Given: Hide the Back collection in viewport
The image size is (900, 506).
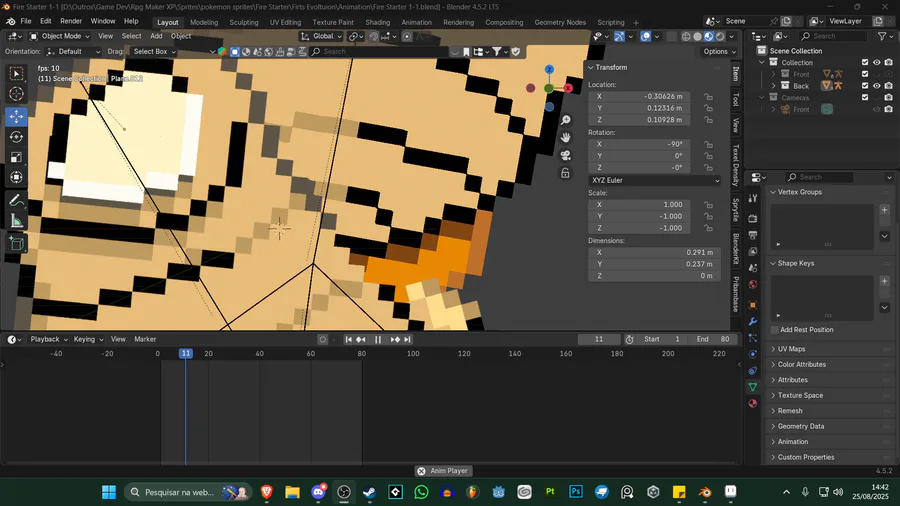Looking at the screenshot, I should [876, 85].
